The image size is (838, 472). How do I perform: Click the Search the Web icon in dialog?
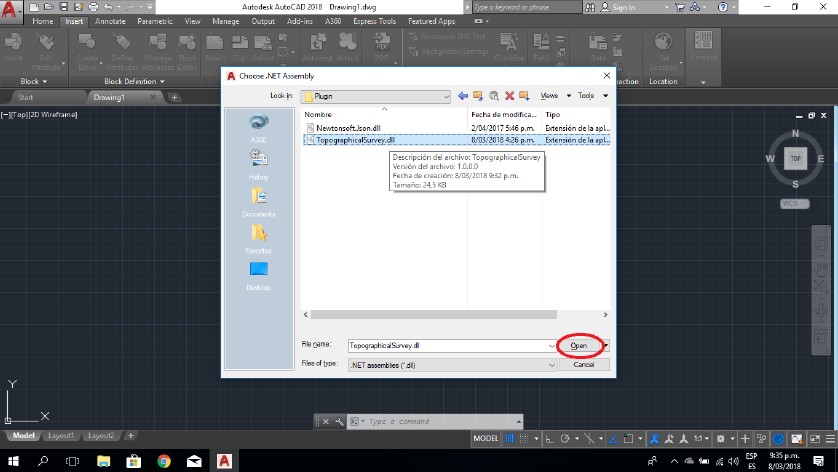[494, 96]
